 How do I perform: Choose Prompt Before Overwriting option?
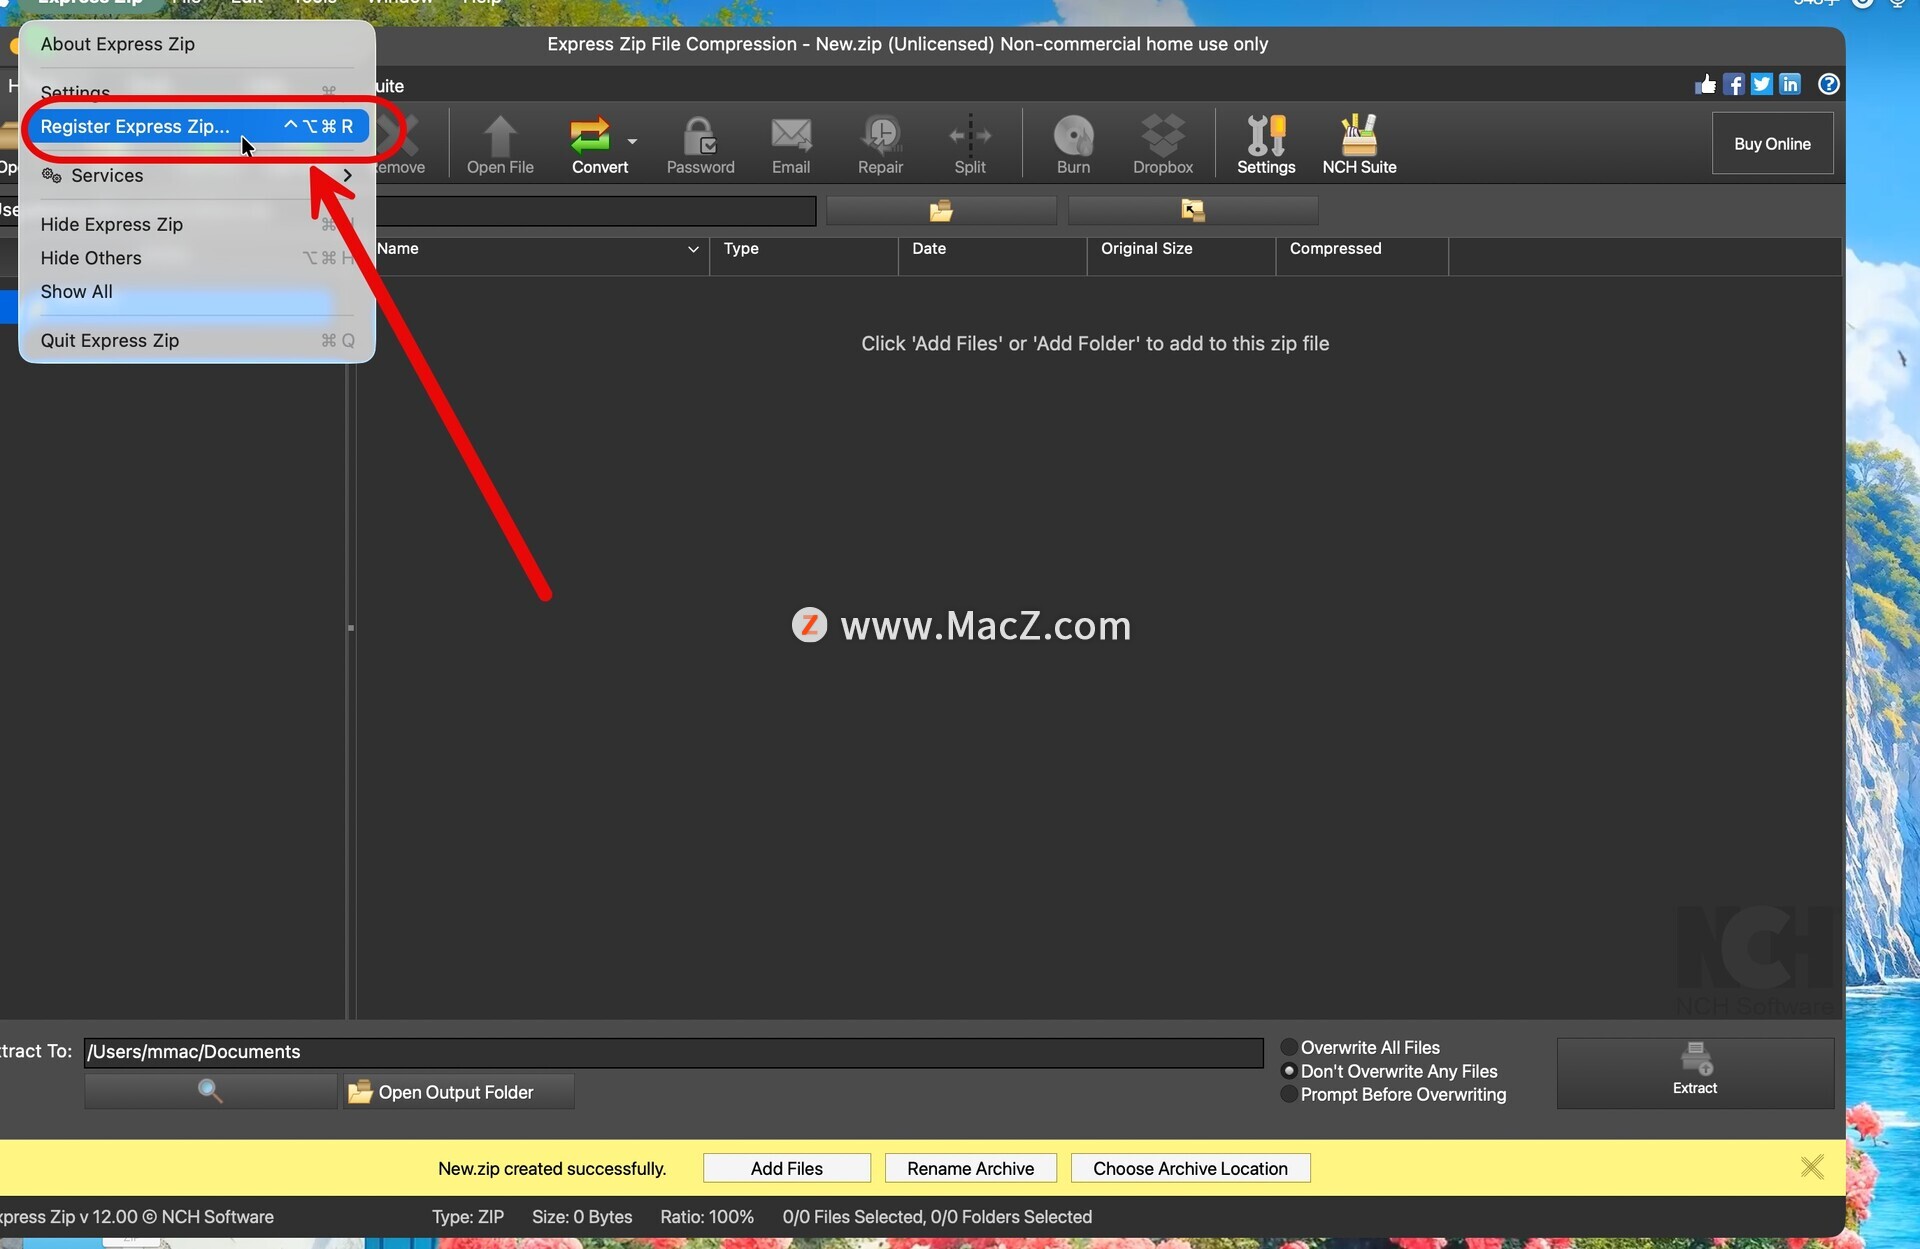tap(1289, 1094)
